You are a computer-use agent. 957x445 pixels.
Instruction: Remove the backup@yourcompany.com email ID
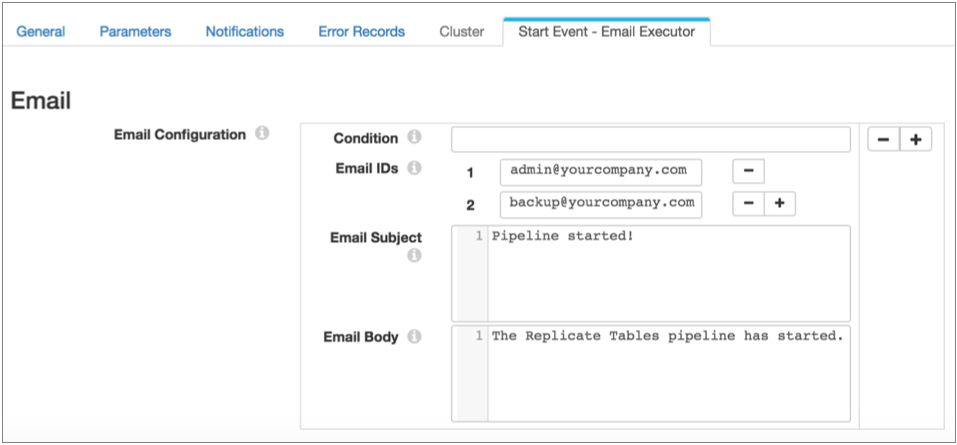(748, 204)
